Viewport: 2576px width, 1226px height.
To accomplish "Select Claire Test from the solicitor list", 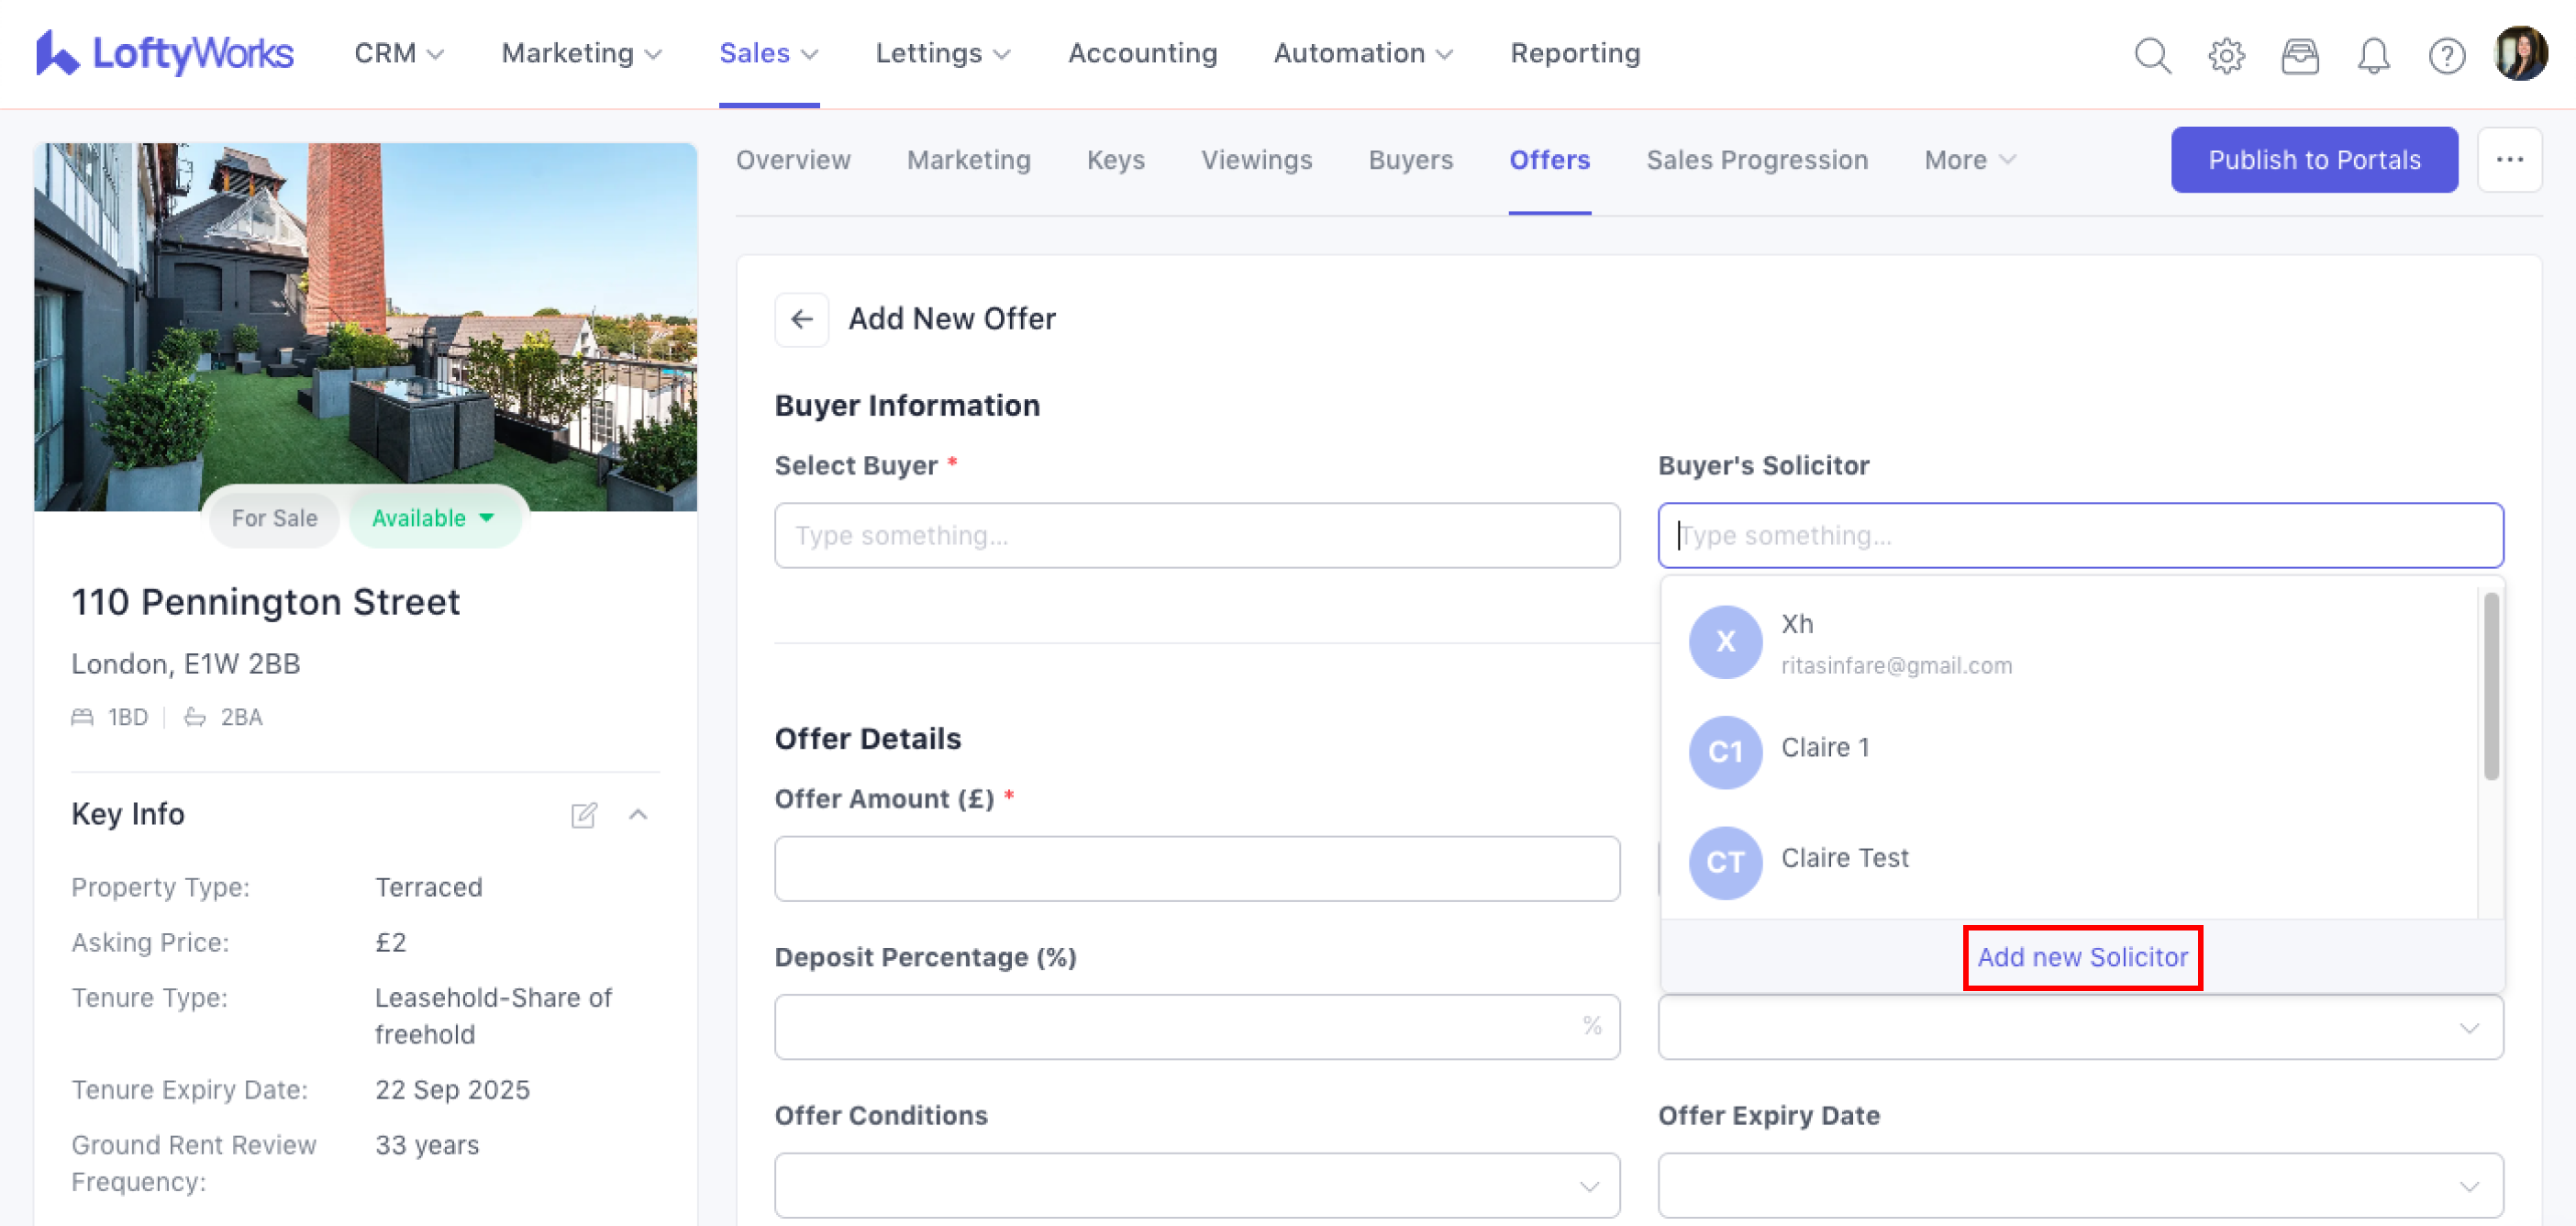I will tap(1844, 859).
